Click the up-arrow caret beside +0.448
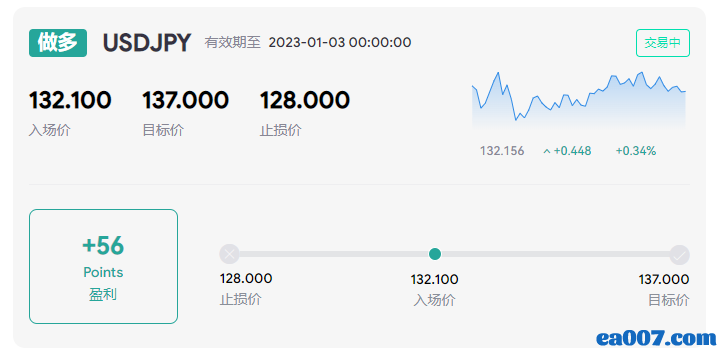726x362 pixels. point(547,151)
